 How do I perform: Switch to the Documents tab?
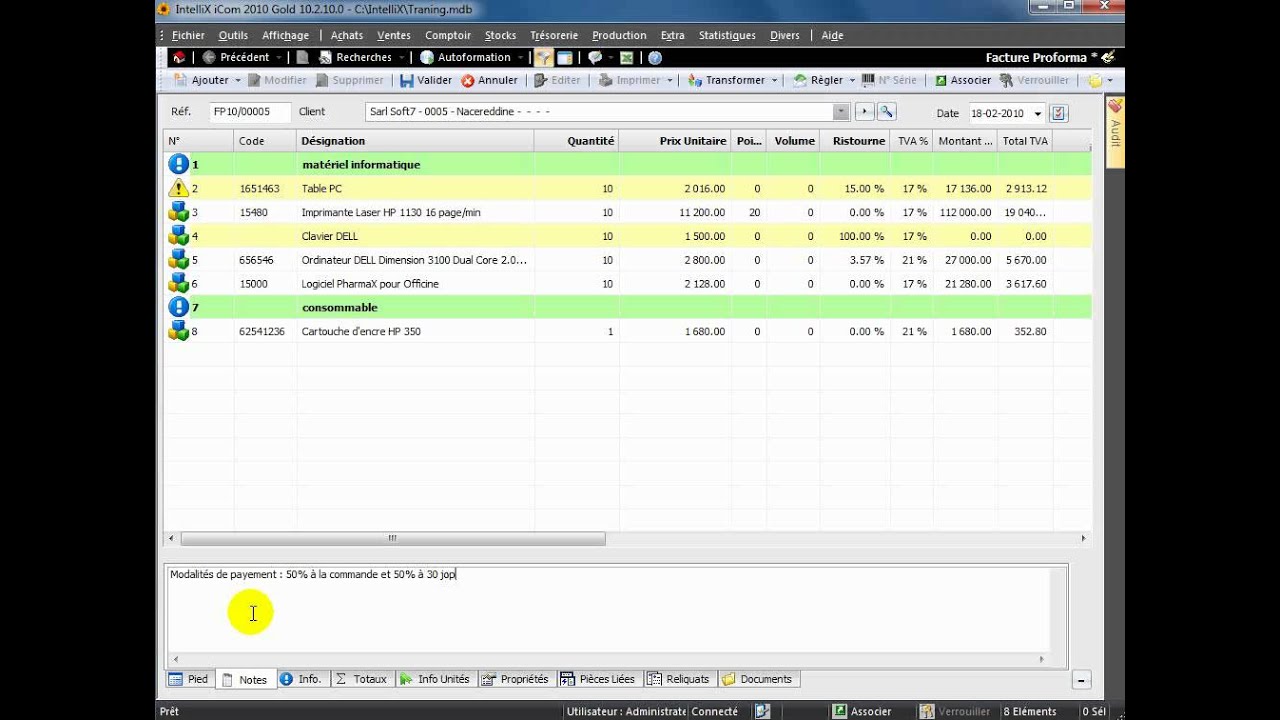[757, 679]
